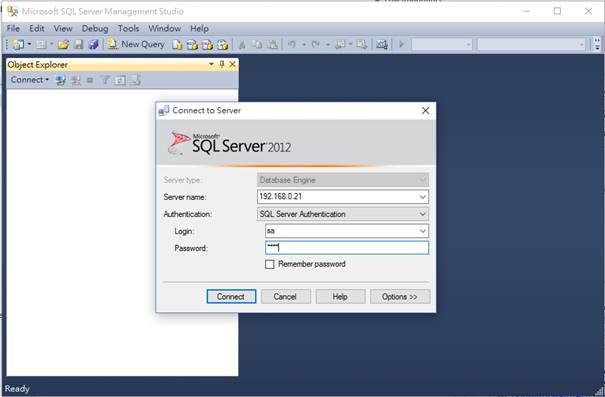Open the Server name dropdown list

click(422, 197)
